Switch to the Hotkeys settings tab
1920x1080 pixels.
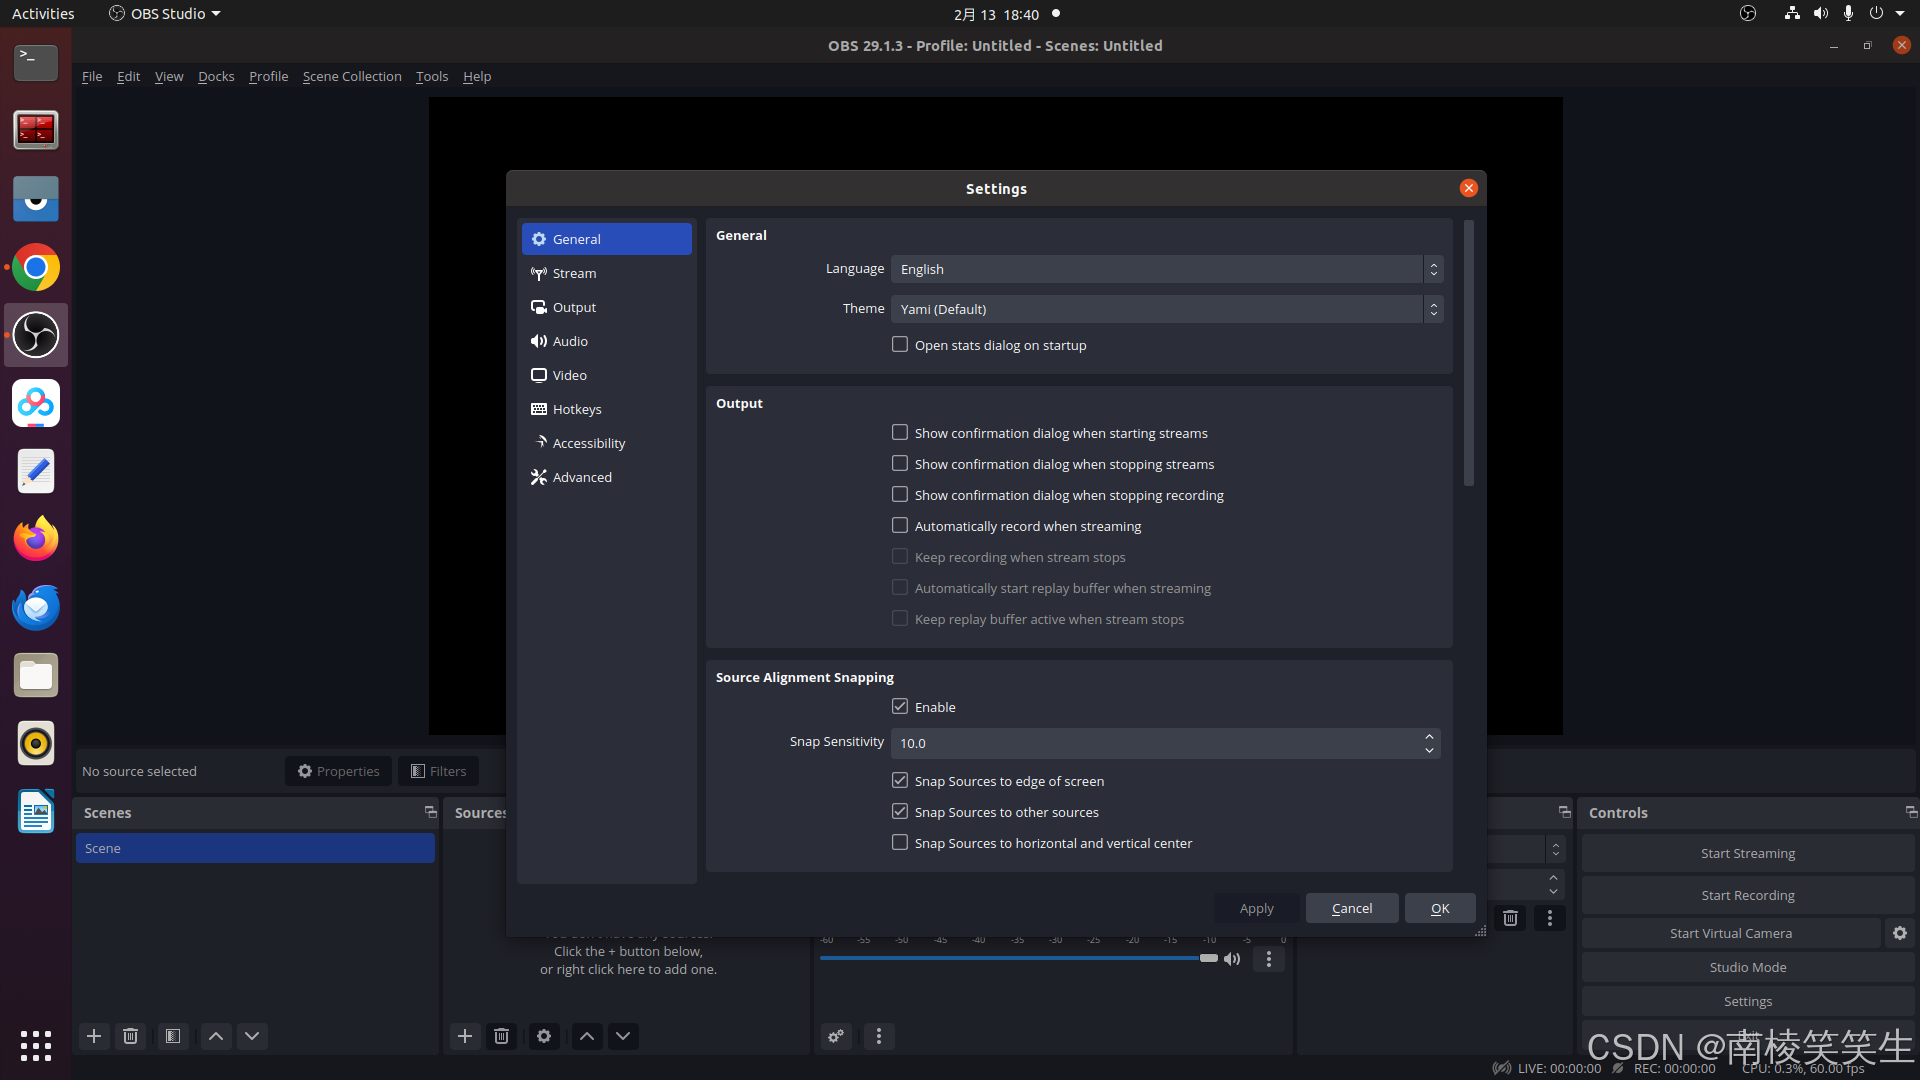577,409
